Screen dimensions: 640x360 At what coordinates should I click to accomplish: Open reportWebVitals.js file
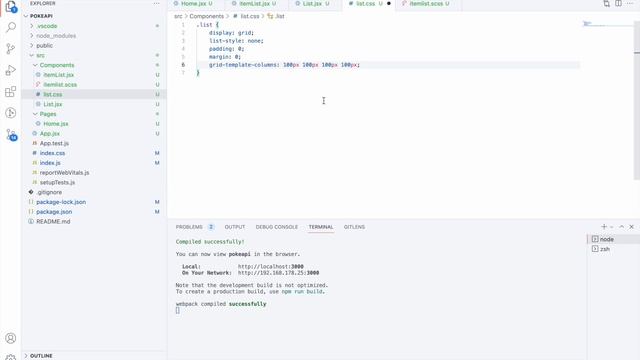point(64,173)
